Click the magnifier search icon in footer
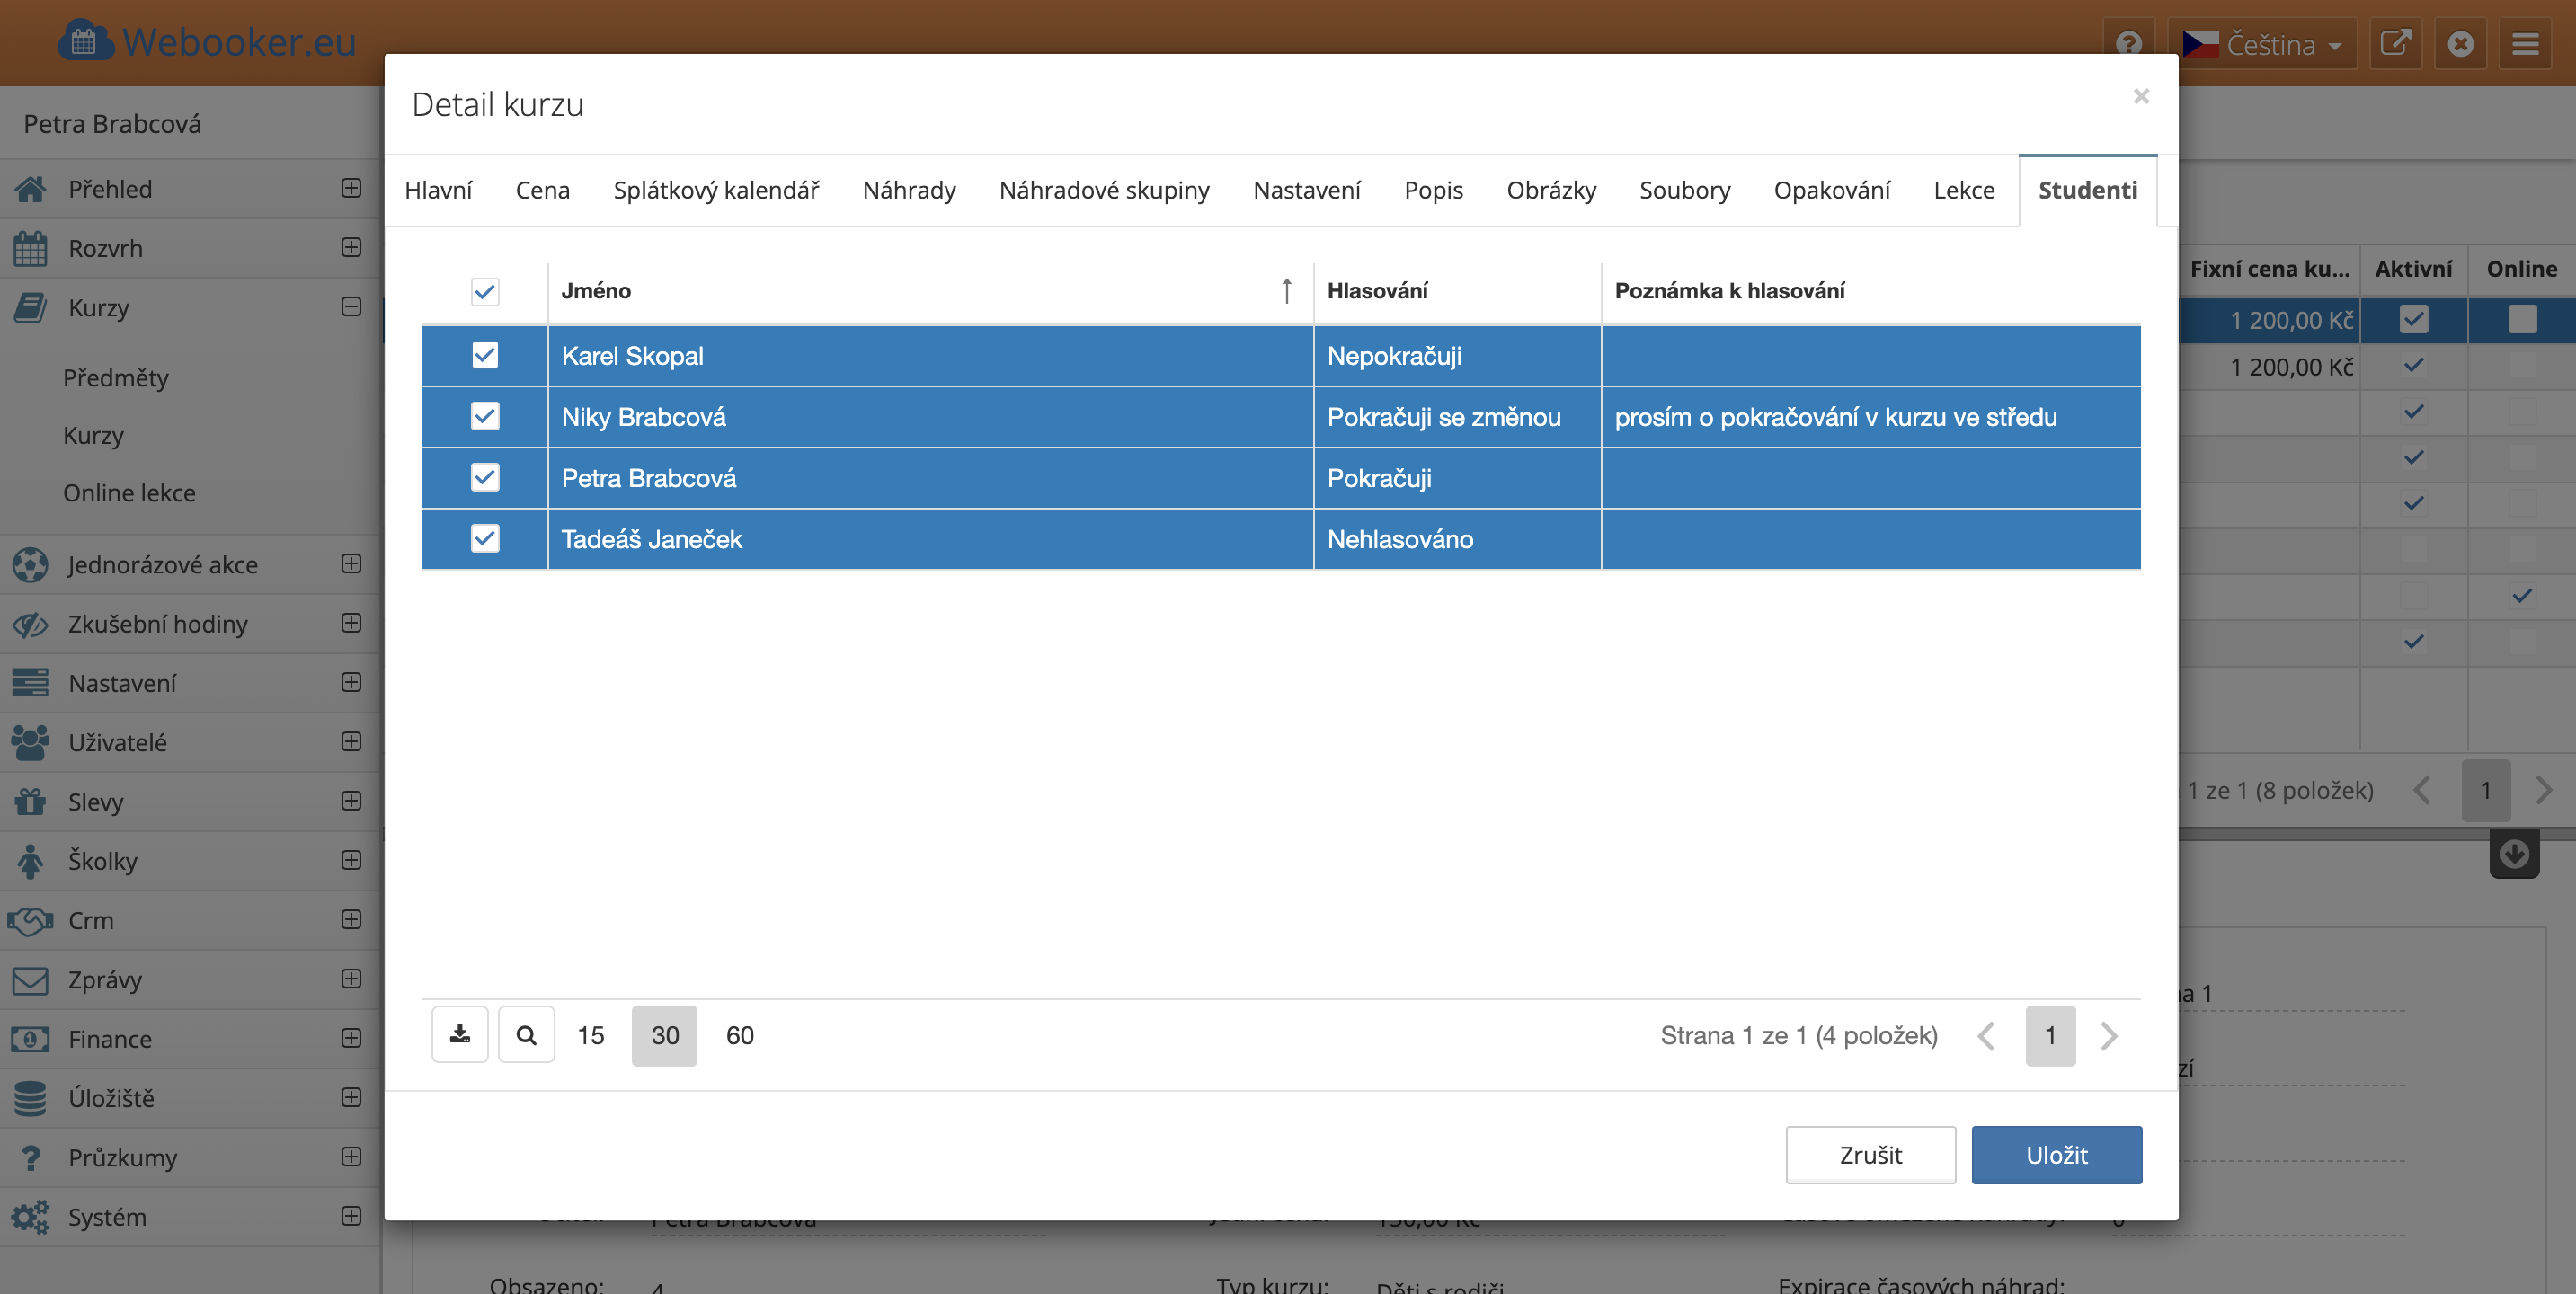Image resolution: width=2576 pixels, height=1294 pixels. tap(526, 1034)
